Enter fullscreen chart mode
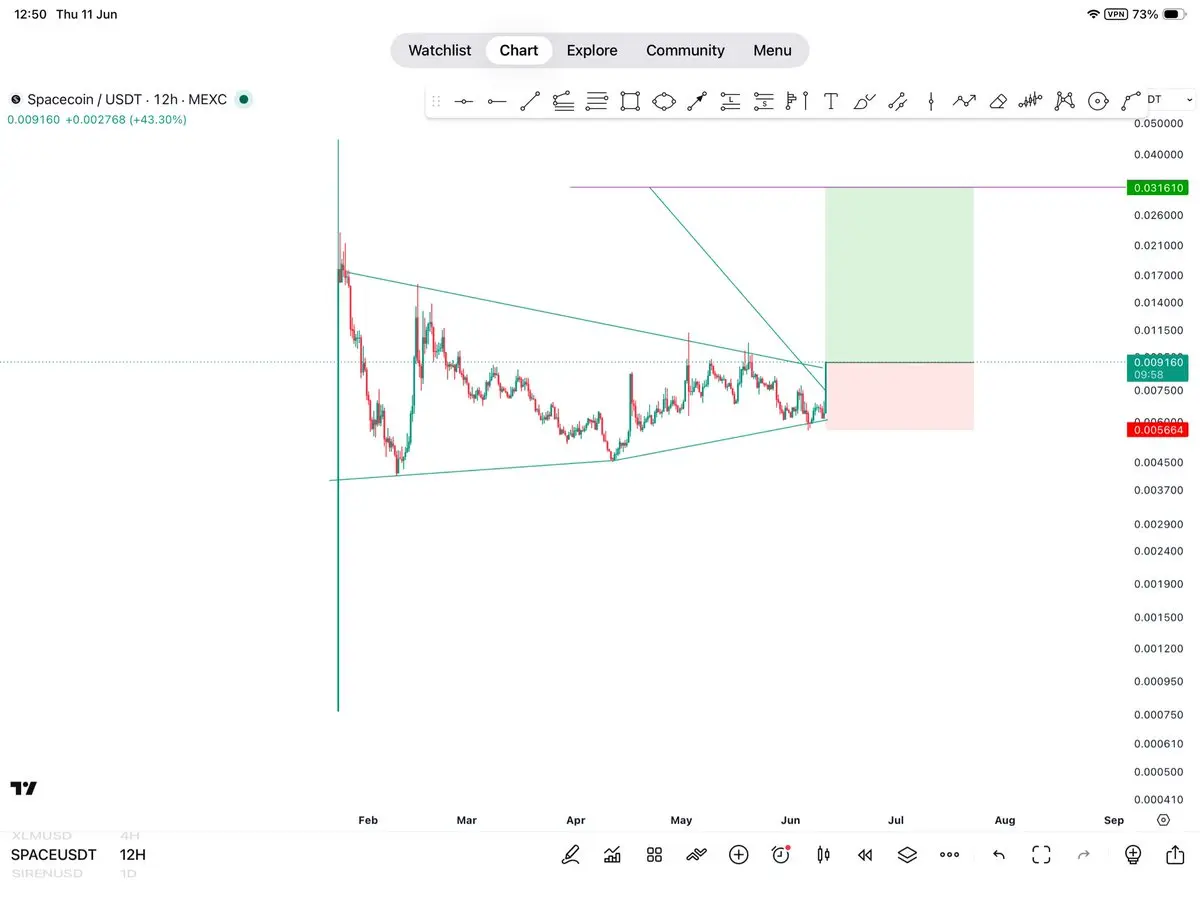Image resolution: width=1200 pixels, height=900 pixels. [x=1041, y=855]
